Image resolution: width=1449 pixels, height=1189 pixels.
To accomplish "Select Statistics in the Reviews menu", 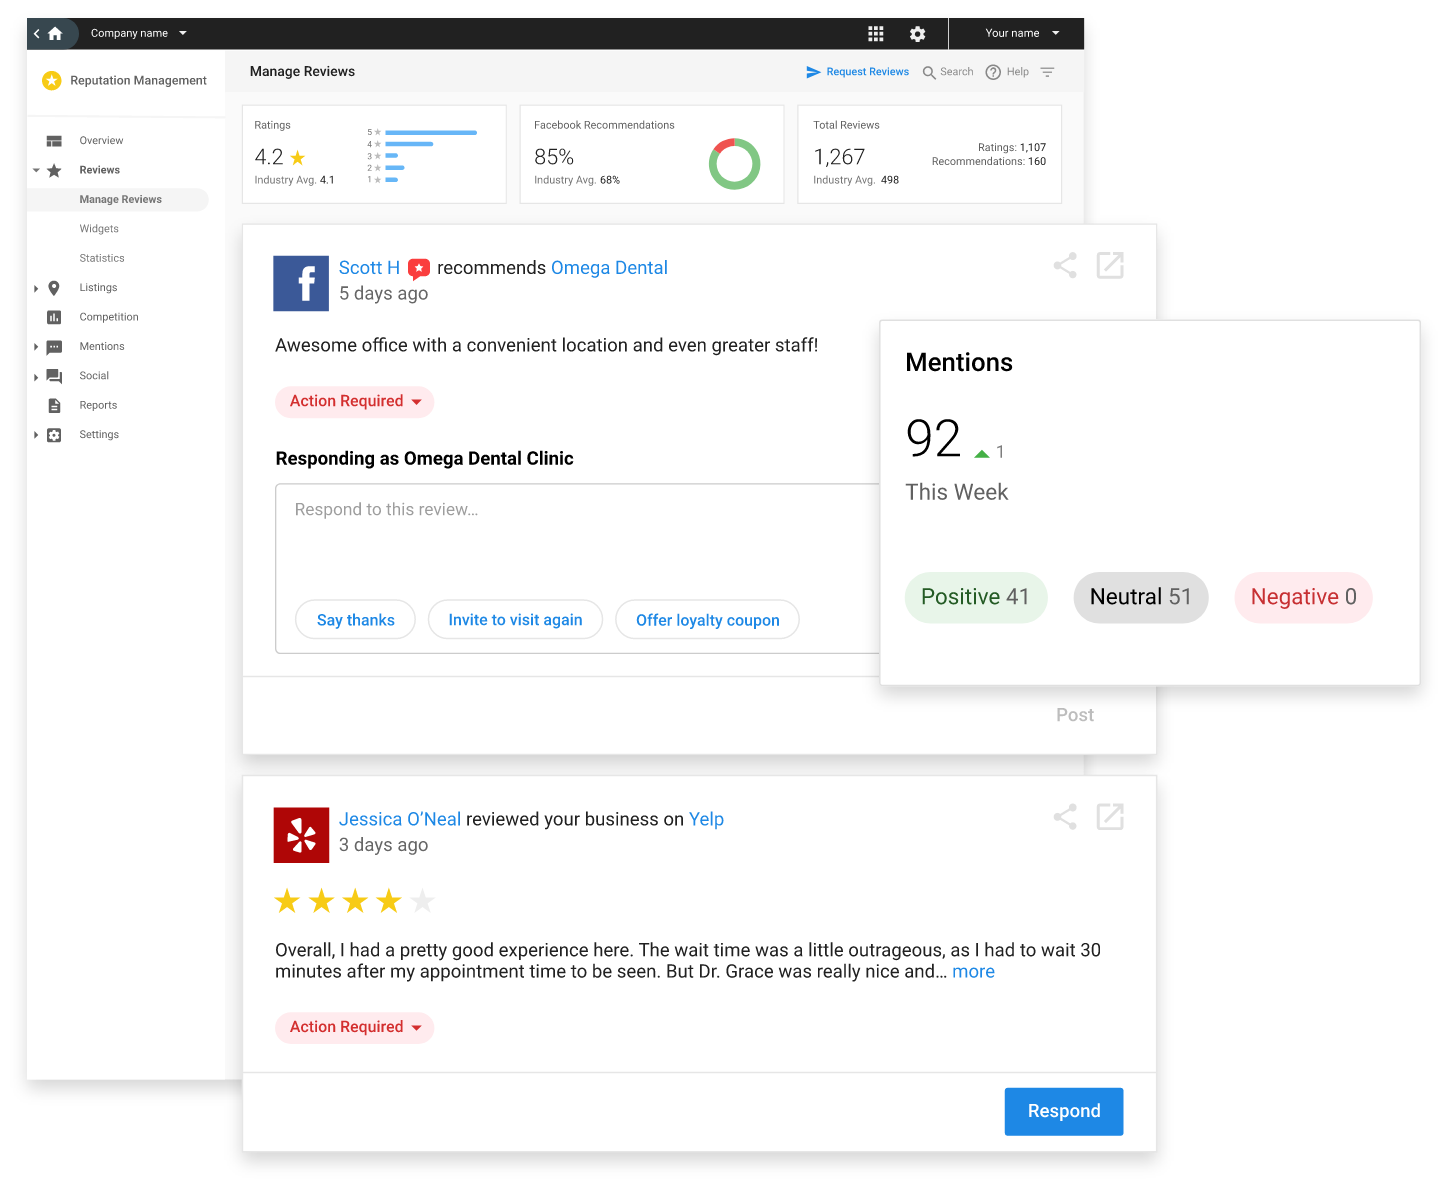I will [x=101, y=258].
